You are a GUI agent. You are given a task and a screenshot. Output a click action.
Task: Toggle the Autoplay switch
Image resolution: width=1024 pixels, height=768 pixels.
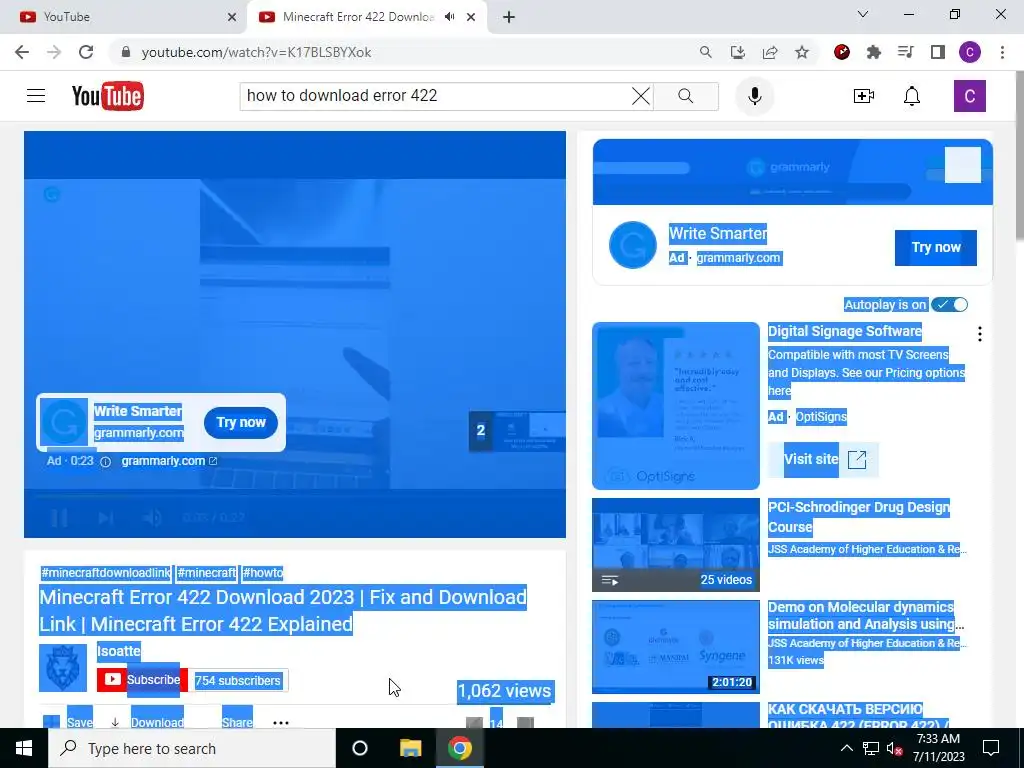[949, 304]
